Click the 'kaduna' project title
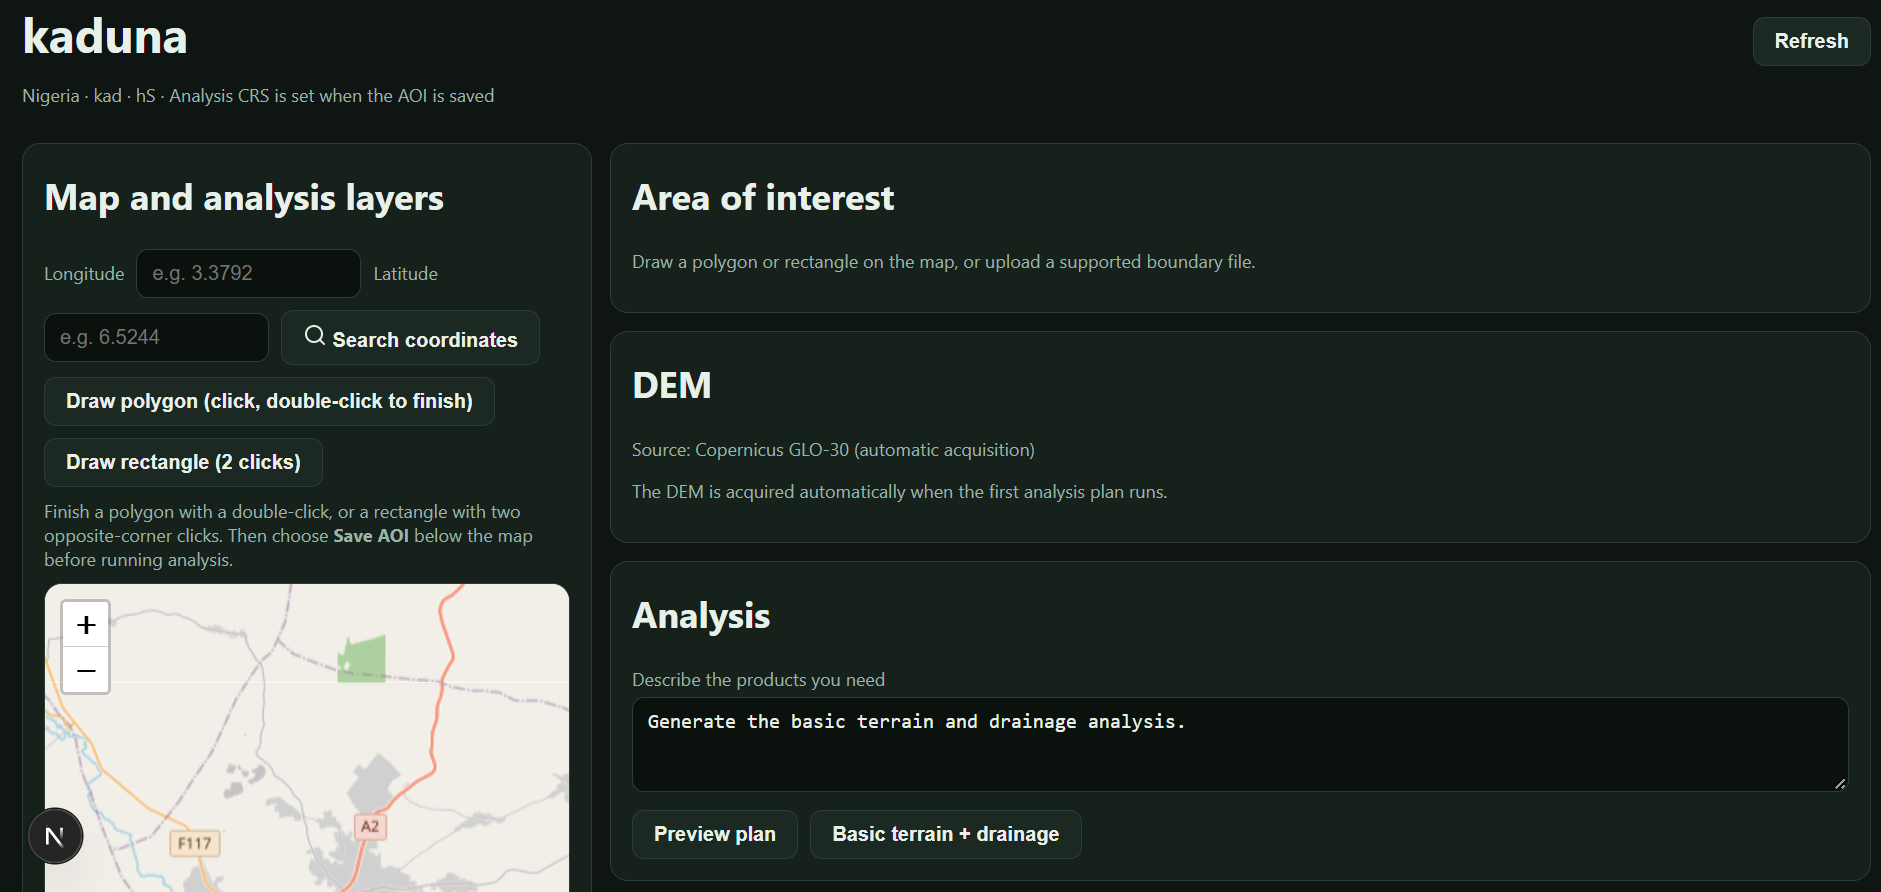This screenshot has height=892, width=1881. pyautogui.click(x=105, y=37)
